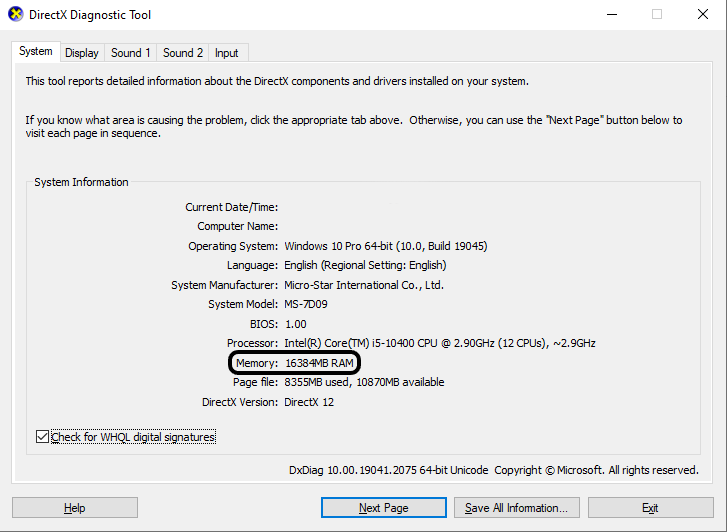
Task: Click the disabled maximize button
Action: [657, 14]
